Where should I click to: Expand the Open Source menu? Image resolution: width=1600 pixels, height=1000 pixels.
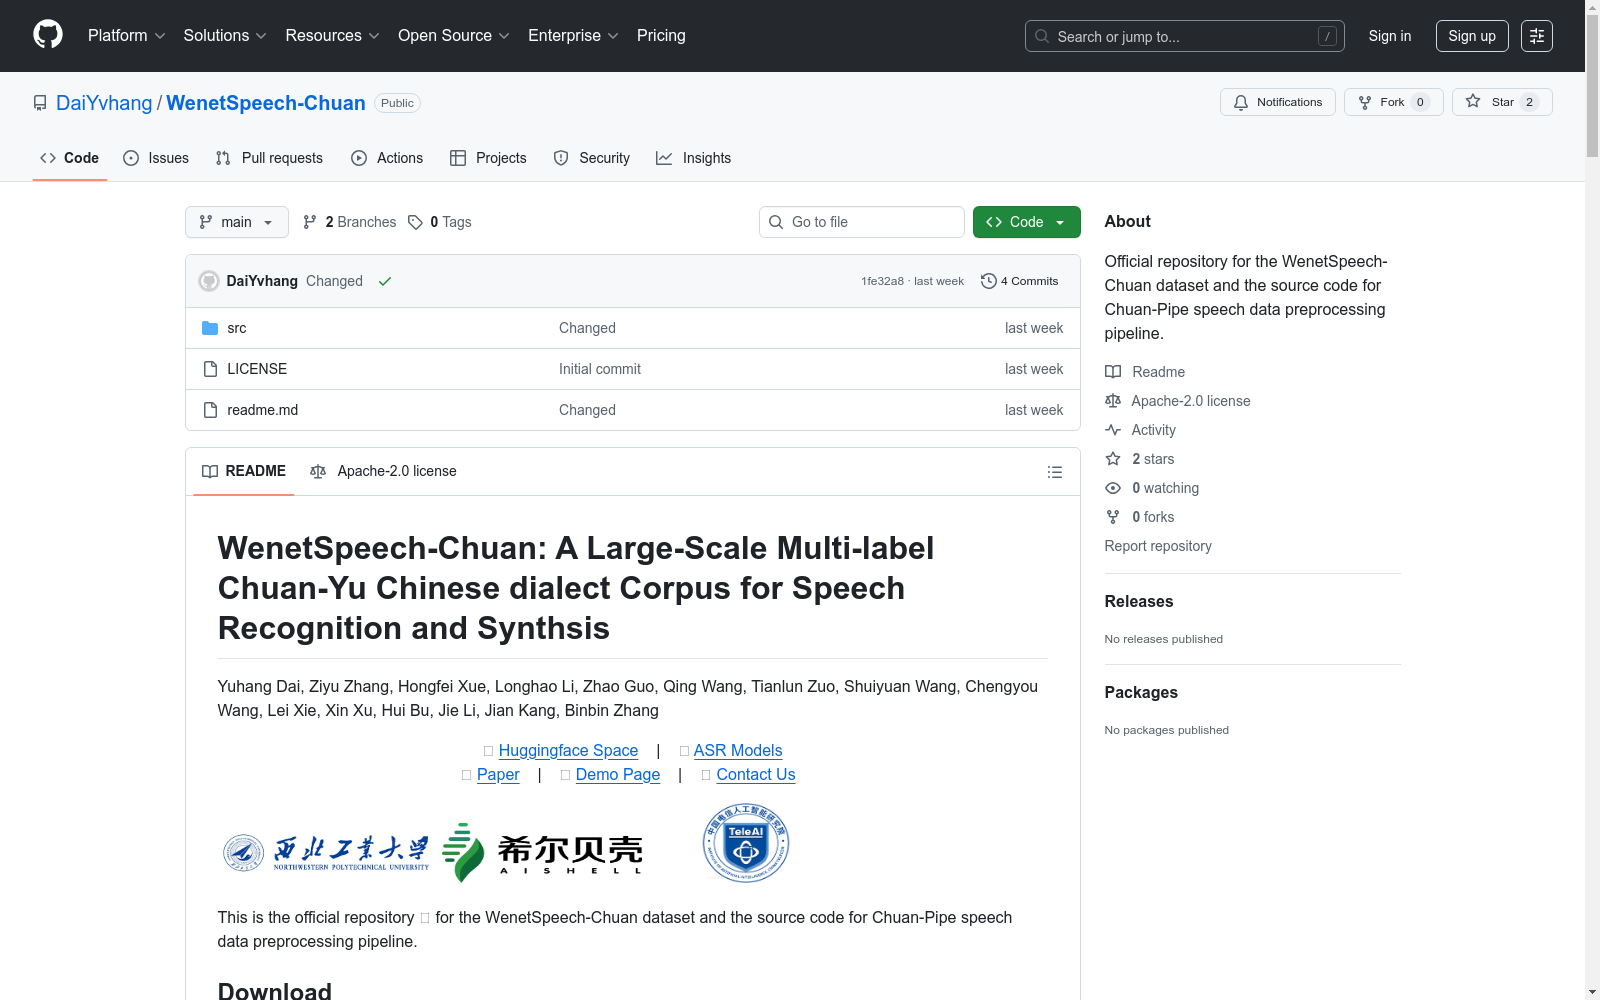click(454, 36)
